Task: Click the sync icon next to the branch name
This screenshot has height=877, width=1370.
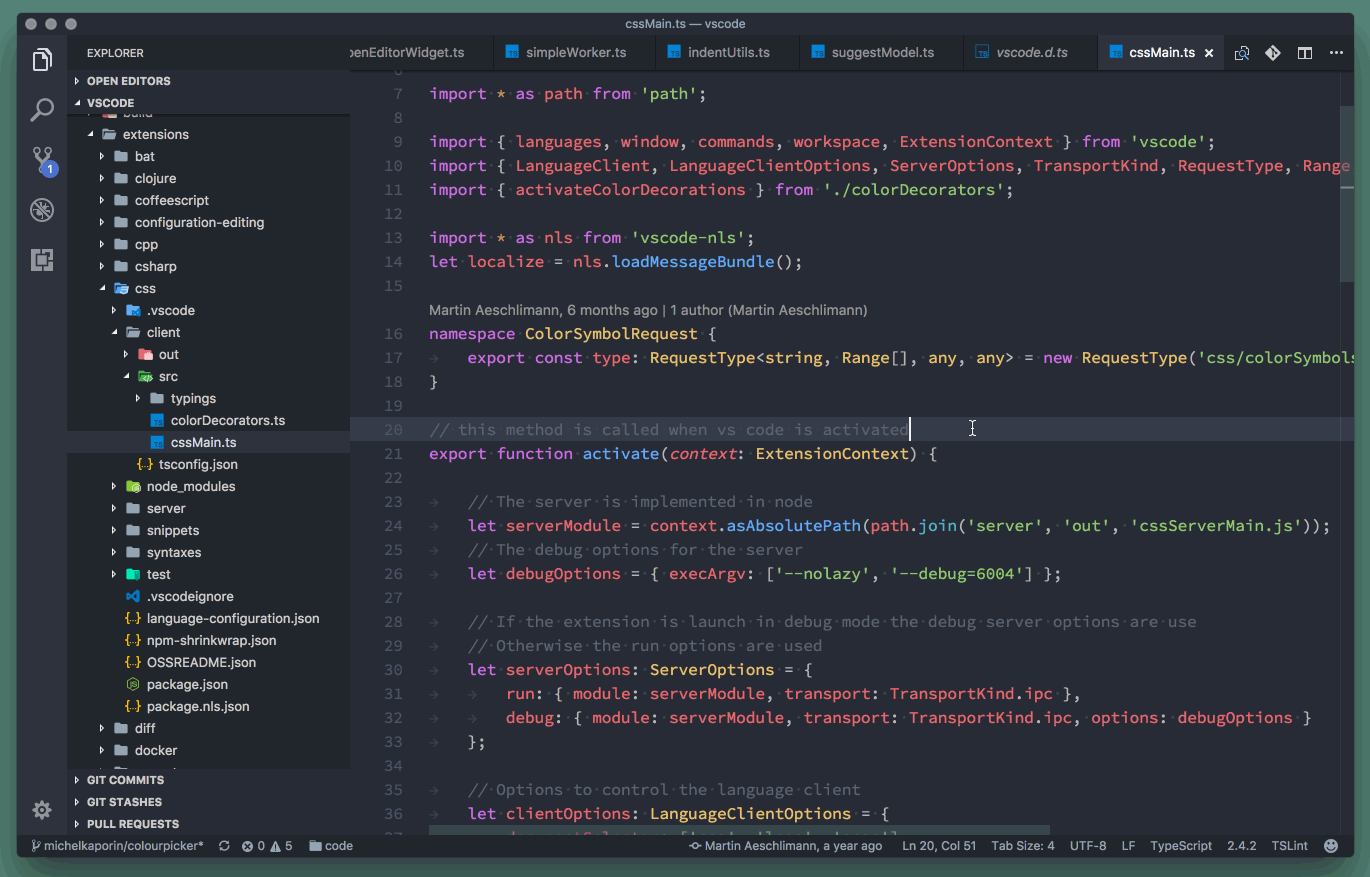Action: pyautogui.click(x=224, y=845)
